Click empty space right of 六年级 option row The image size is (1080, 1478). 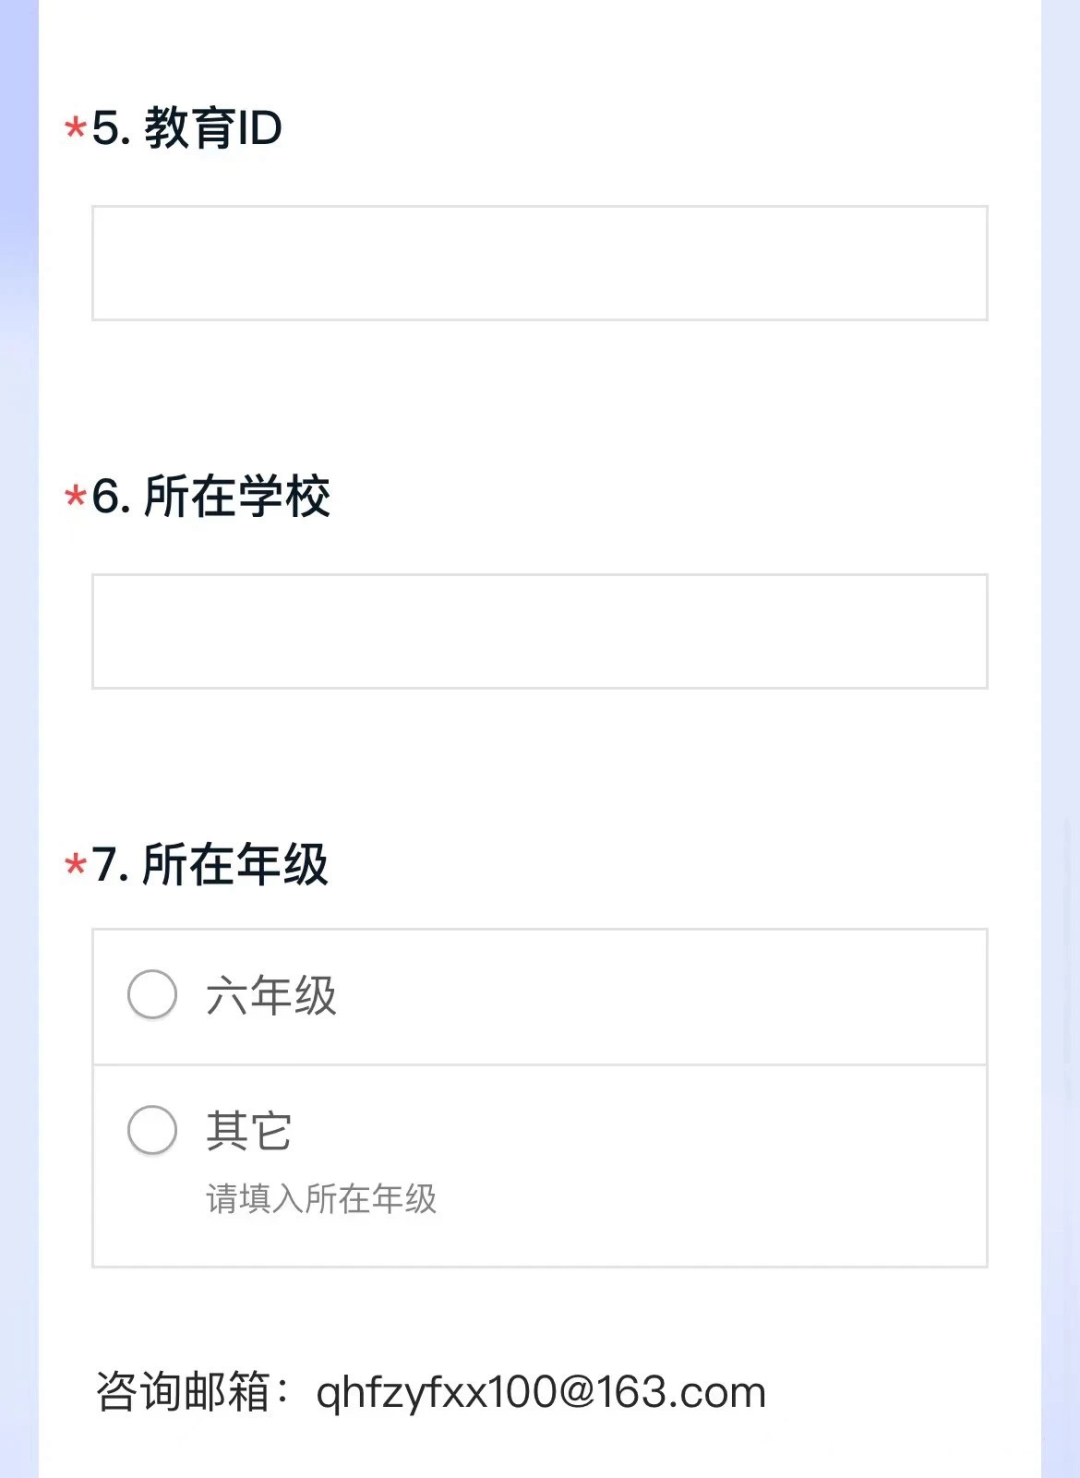pos(660,996)
